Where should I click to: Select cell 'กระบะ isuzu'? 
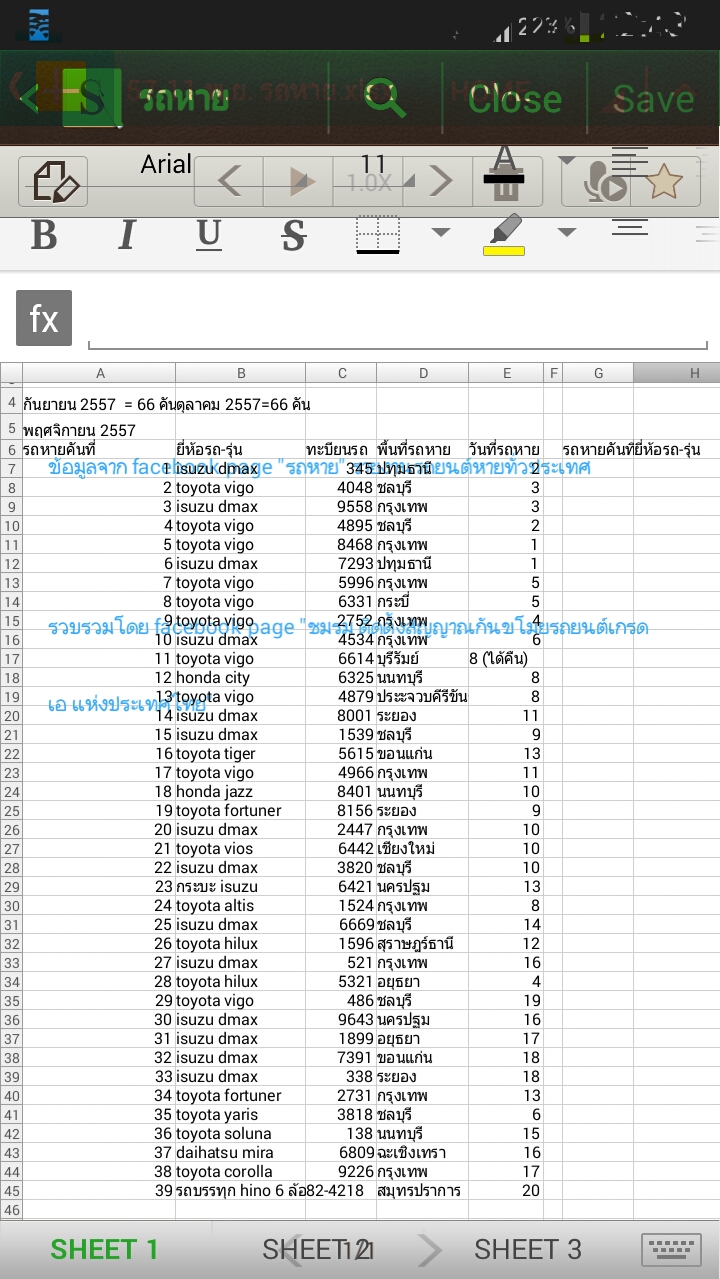(x=241, y=887)
